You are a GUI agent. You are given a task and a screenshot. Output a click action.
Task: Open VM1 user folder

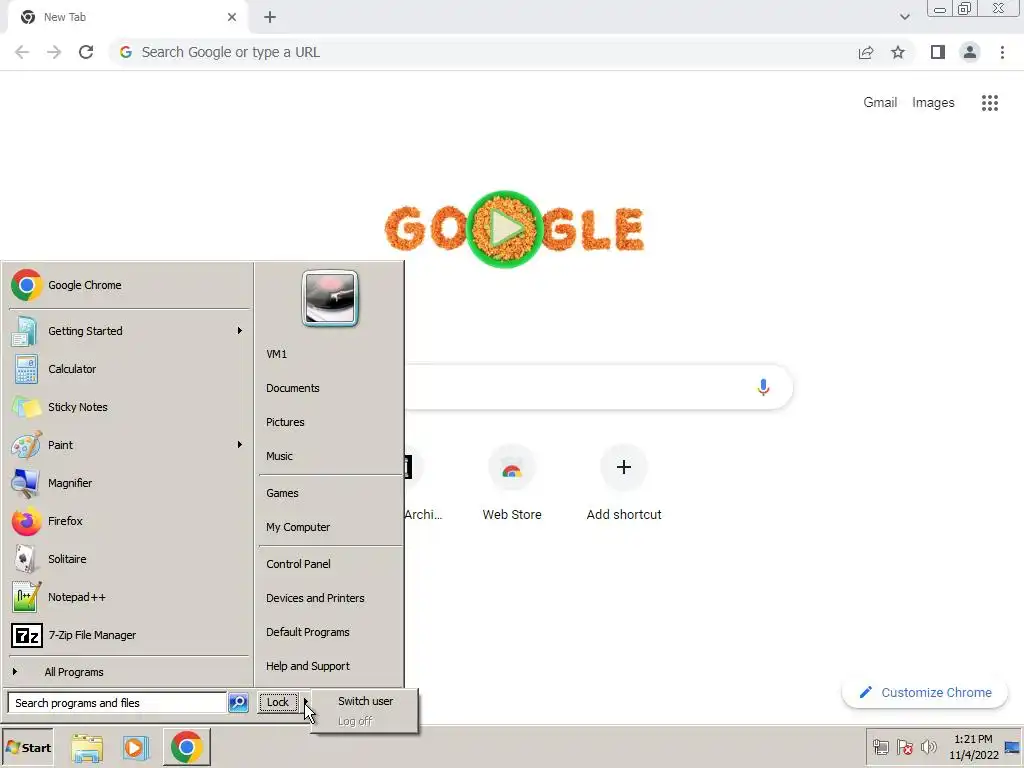[x=330, y=354]
